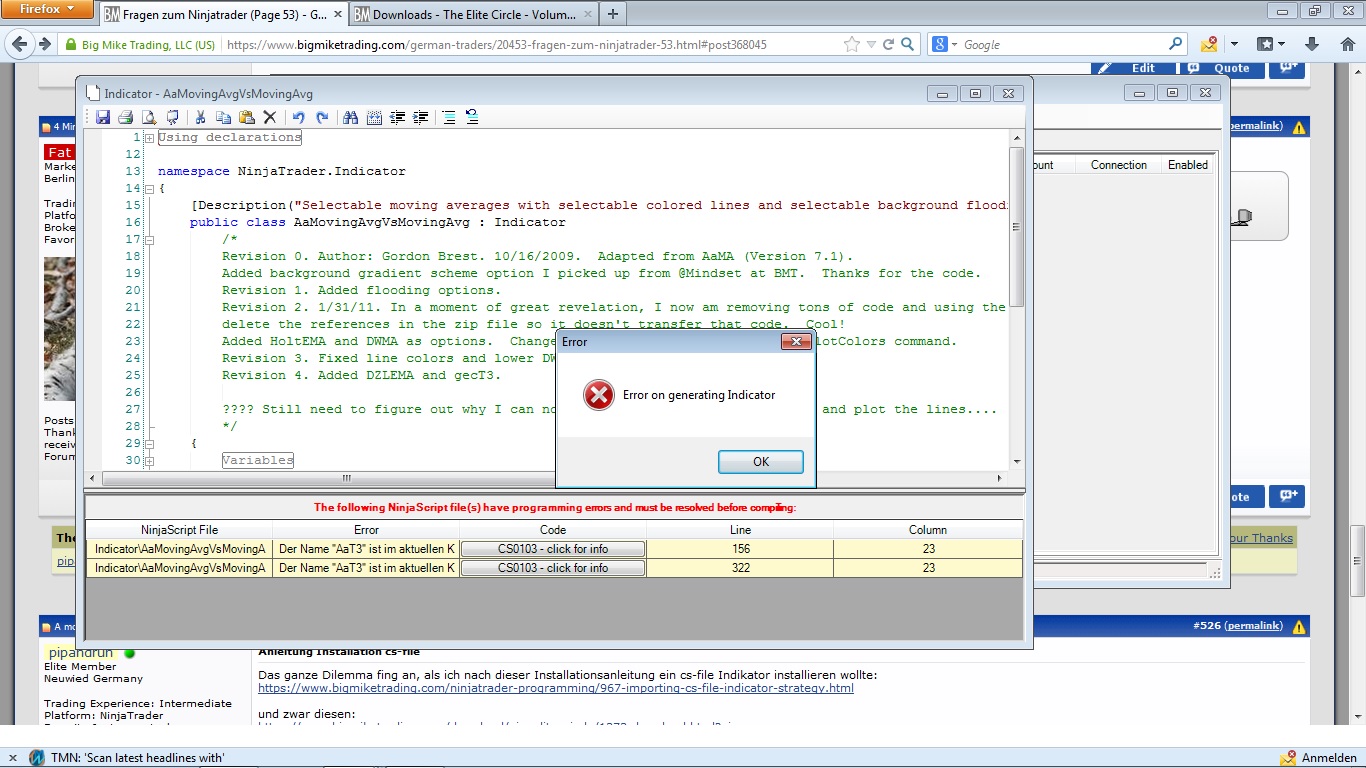Redo the edit in the editor toolbar

click(x=322, y=117)
